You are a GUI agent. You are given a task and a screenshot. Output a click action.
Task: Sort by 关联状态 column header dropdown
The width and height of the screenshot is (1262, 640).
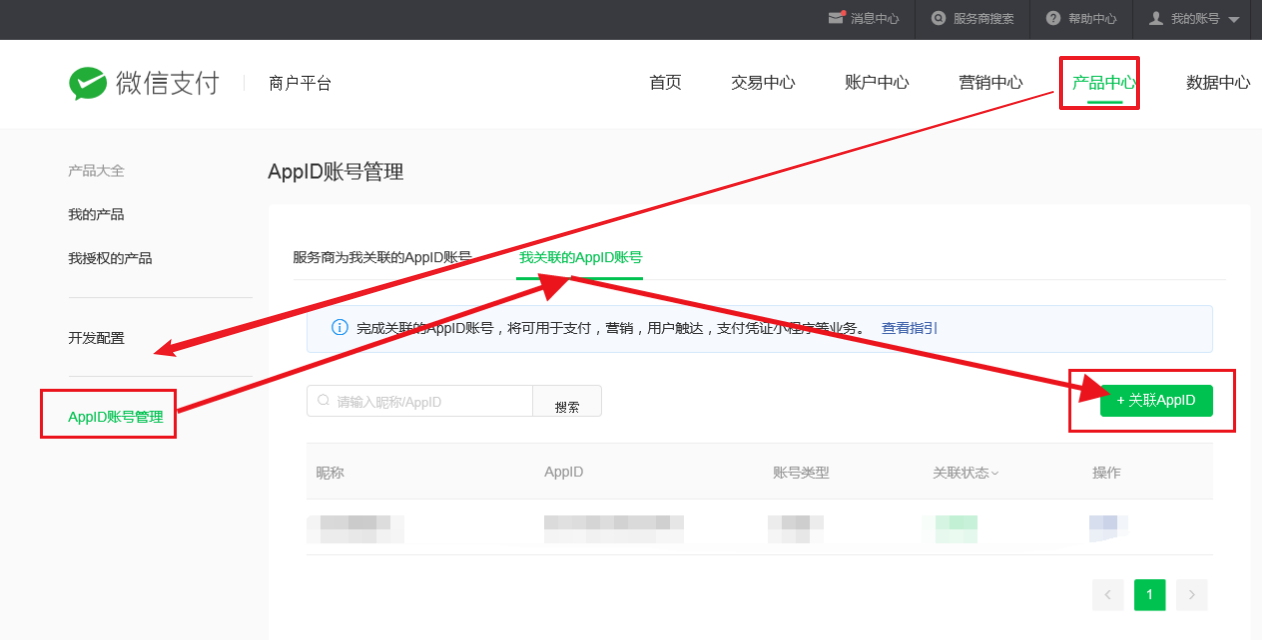pos(965,473)
